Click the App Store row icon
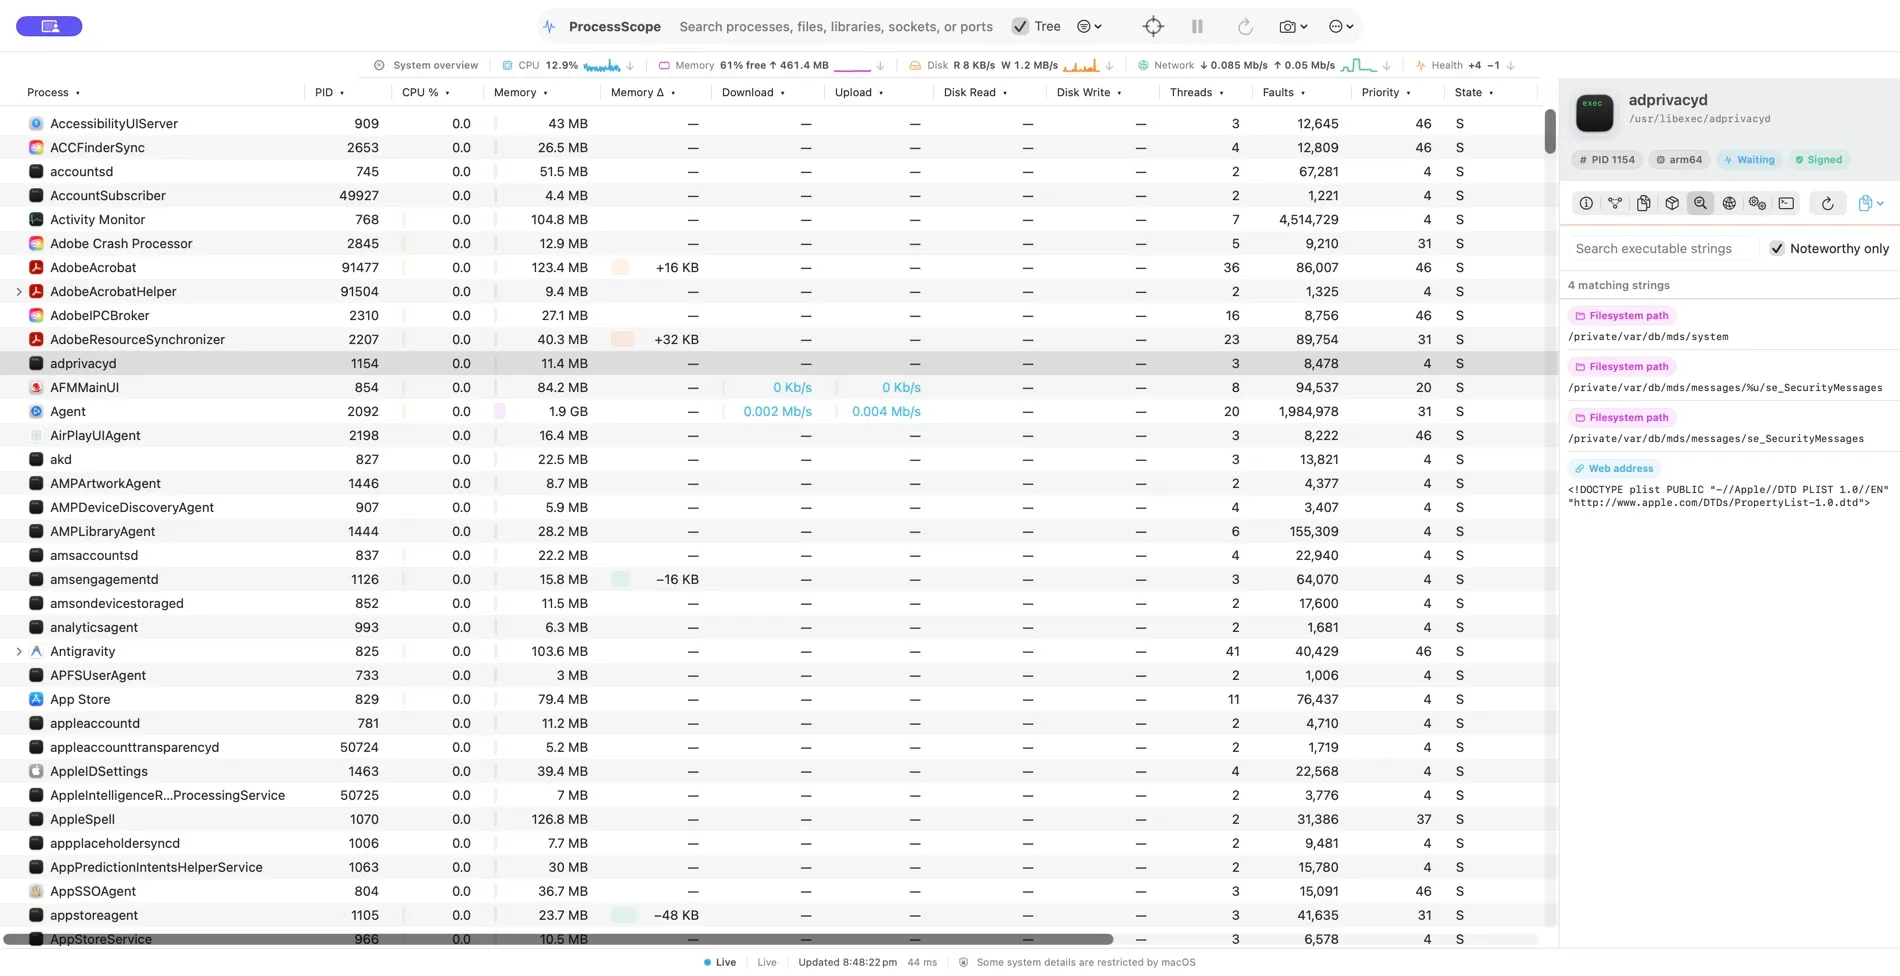Viewport: 1900px width, 976px height. pos(36,699)
